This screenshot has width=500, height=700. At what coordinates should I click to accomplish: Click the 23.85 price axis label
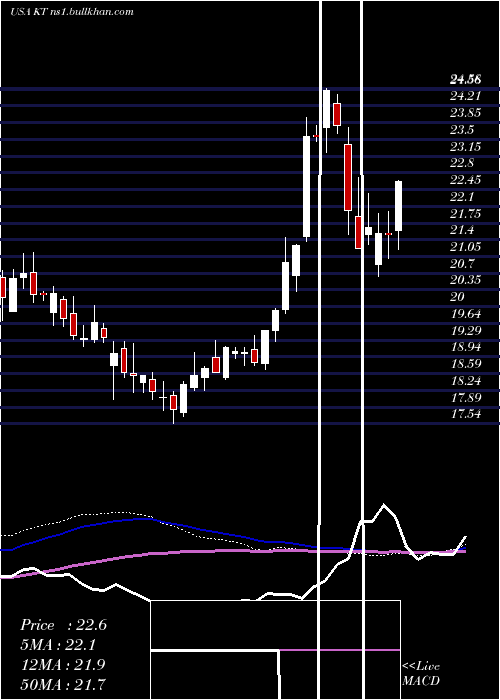466,113
